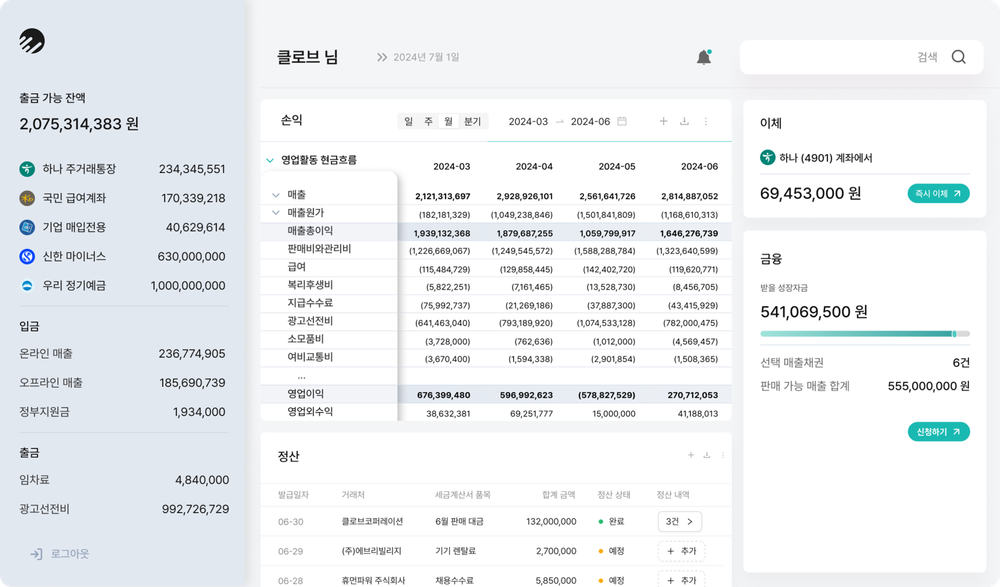
Task: Click 즉시 이체 button
Action: tap(938, 193)
